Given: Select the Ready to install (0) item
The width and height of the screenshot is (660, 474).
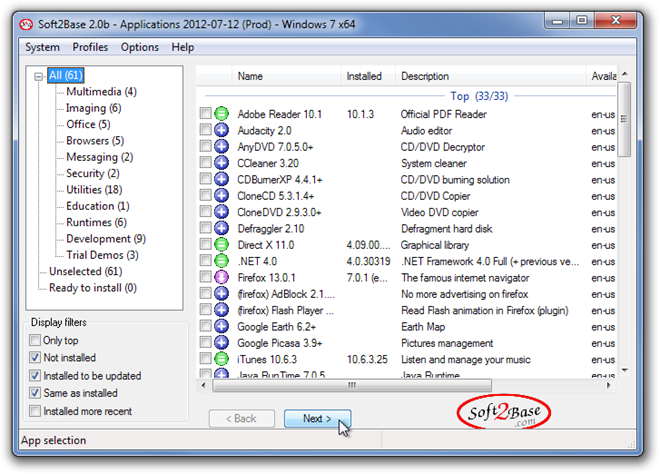Looking at the screenshot, I should (x=93, y=288).
